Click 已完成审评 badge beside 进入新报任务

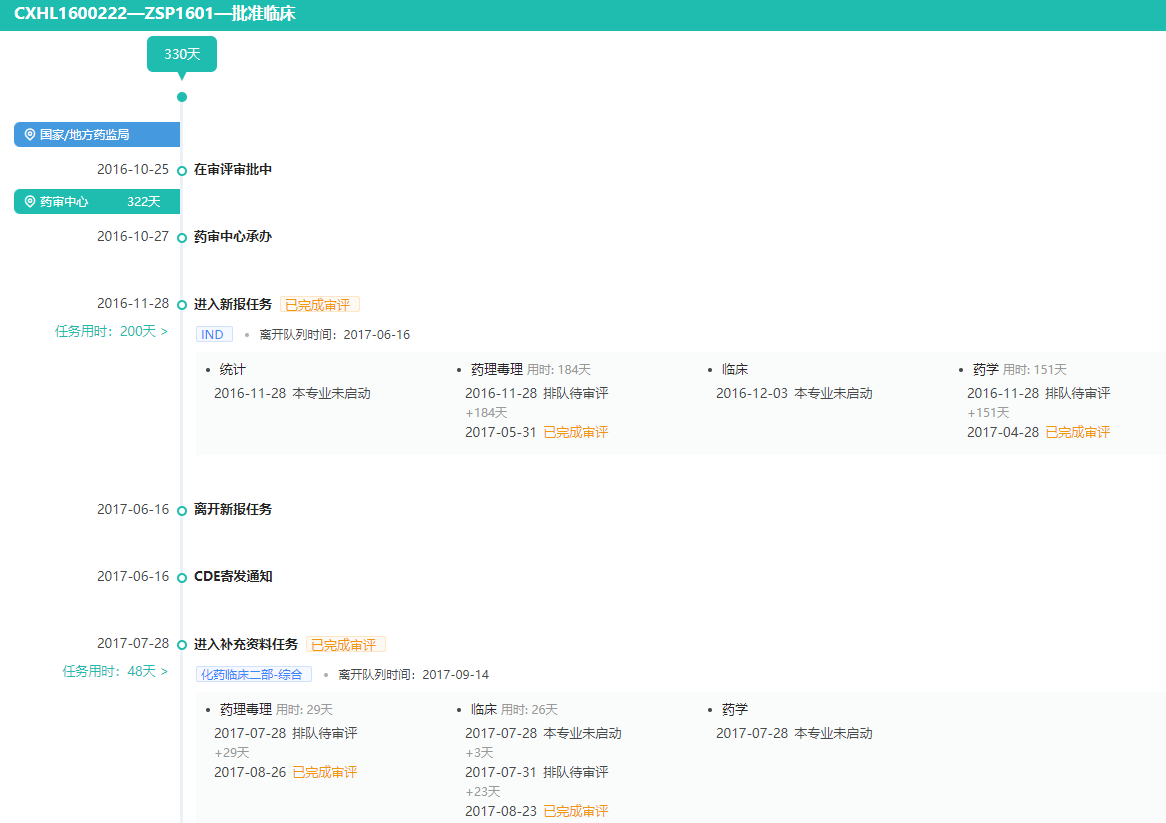coord(319,305)
